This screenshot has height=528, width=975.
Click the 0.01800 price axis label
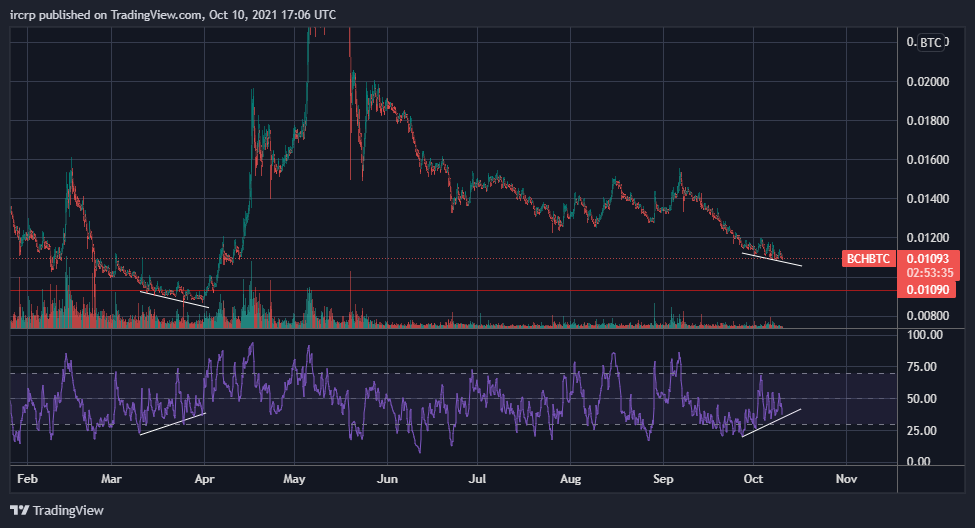pyautogui.click(x=928, y=121)
